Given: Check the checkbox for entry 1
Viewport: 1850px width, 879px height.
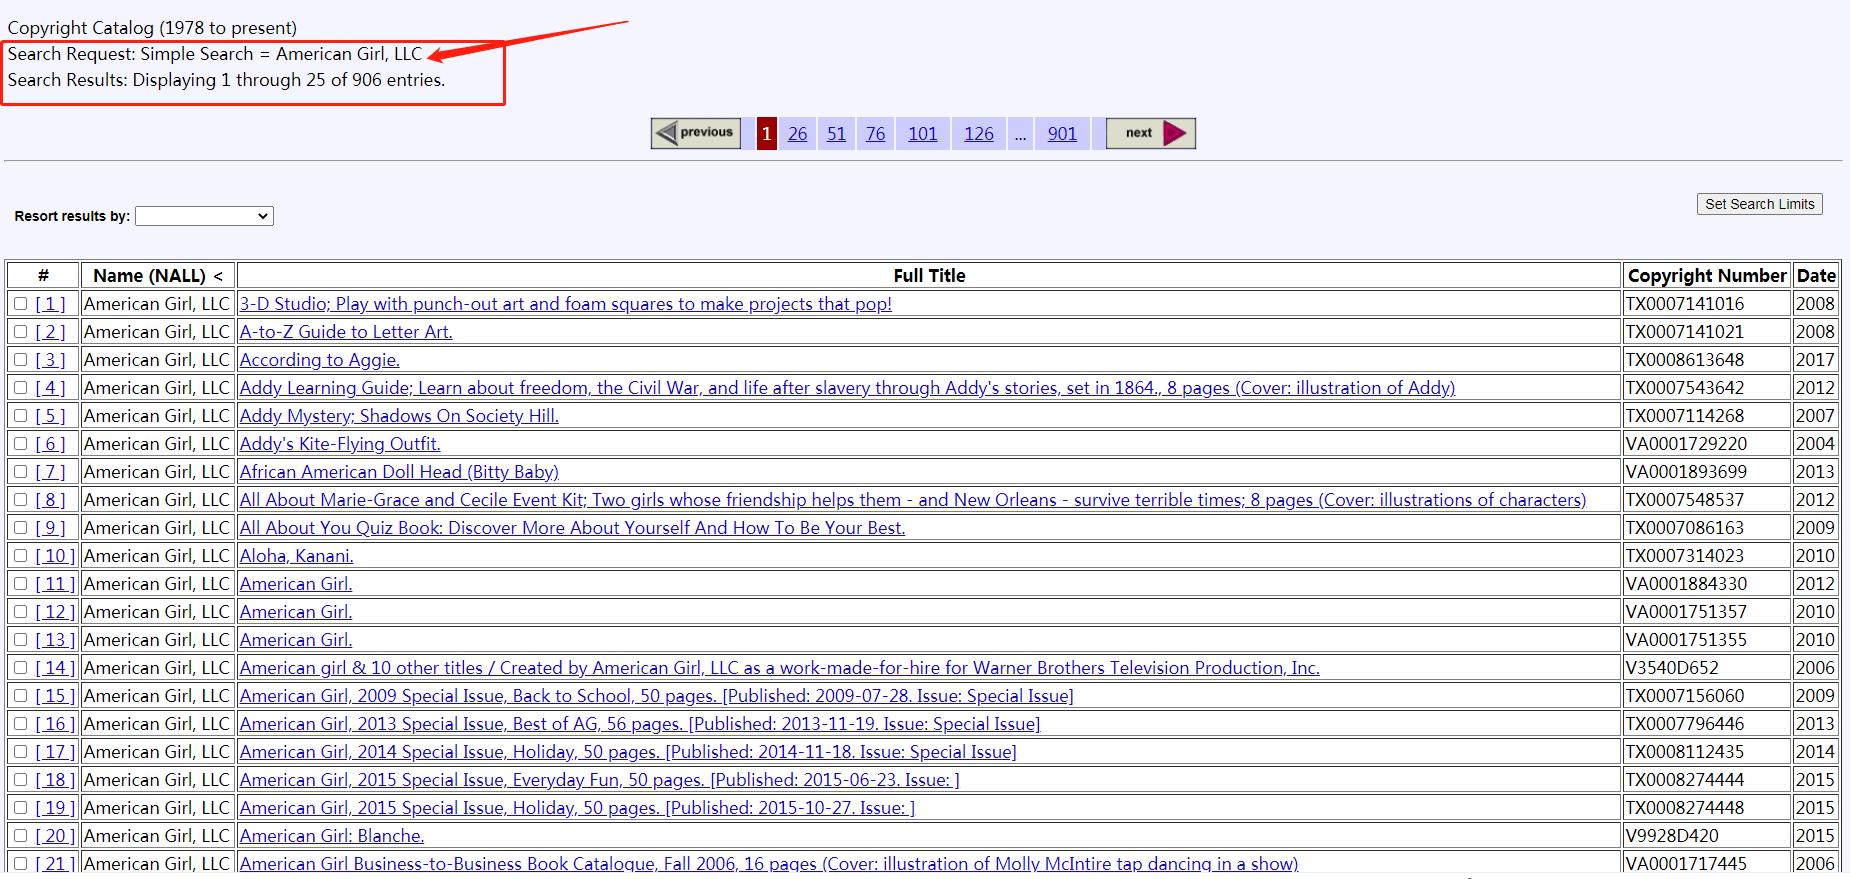Looking at the screenshot, I should (x=20, y=304).
